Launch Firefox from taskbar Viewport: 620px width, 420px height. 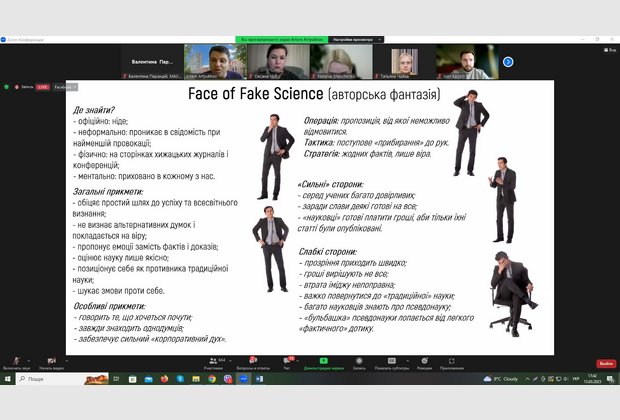point(164,379)
